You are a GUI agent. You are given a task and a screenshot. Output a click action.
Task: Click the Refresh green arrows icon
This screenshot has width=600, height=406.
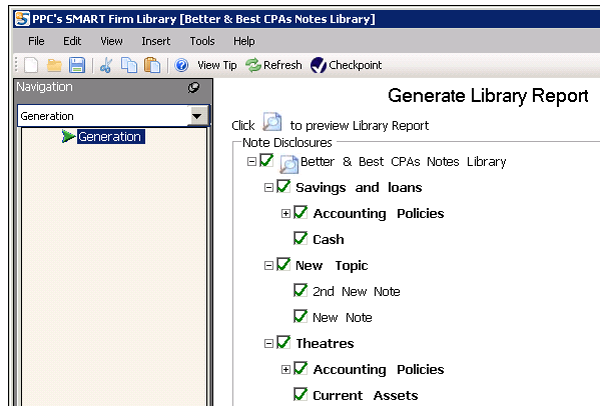pyautogui.click(x=253, y=65)
